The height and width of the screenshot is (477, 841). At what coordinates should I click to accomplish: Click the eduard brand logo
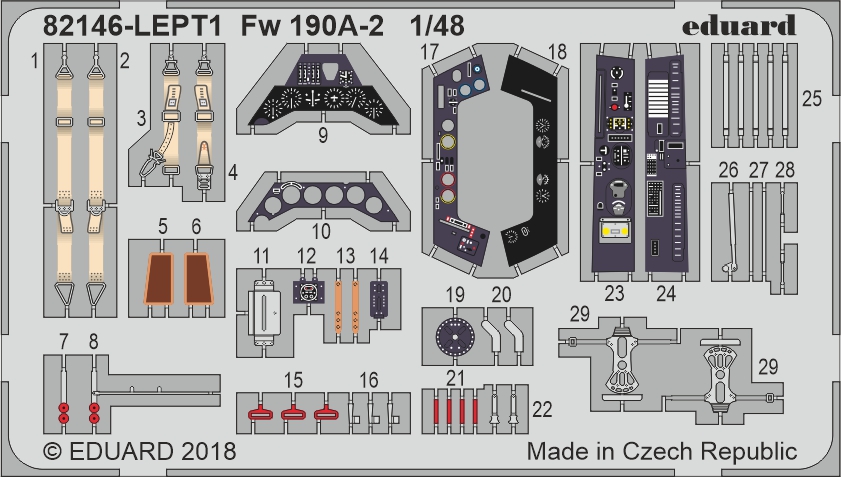739,25
